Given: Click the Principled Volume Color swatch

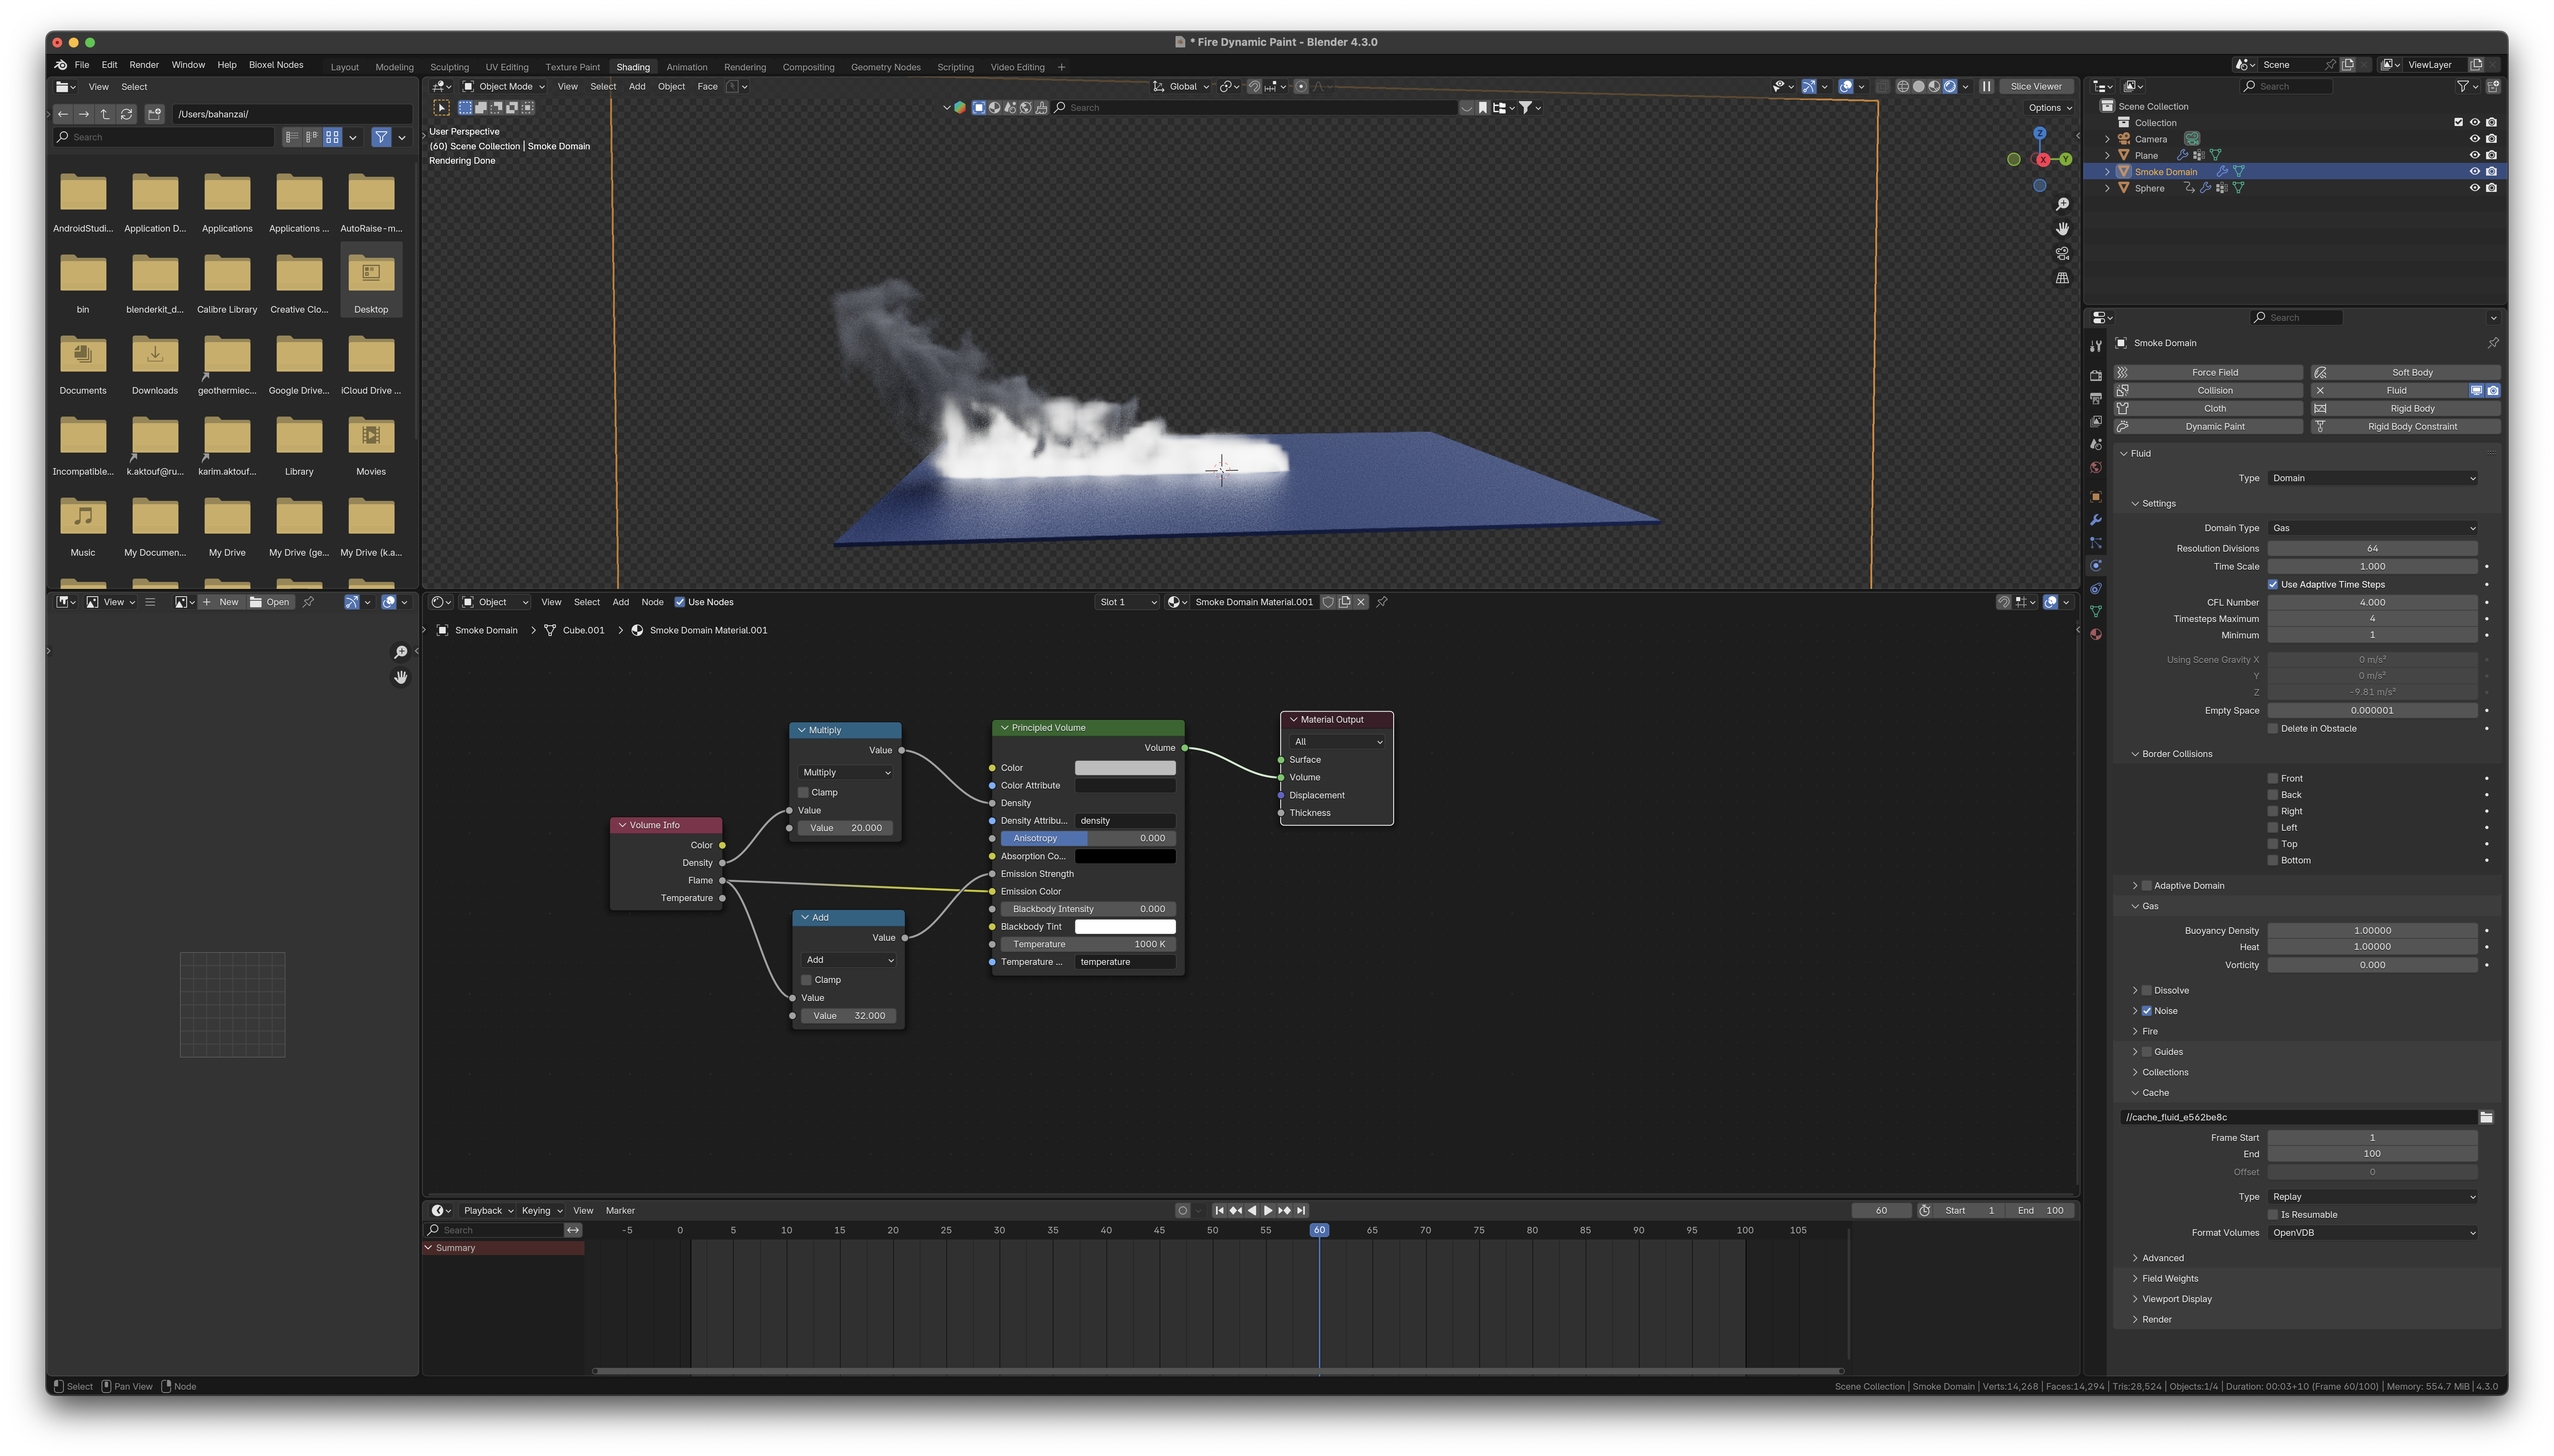Looking at the screenshot, I should 1125,768.
